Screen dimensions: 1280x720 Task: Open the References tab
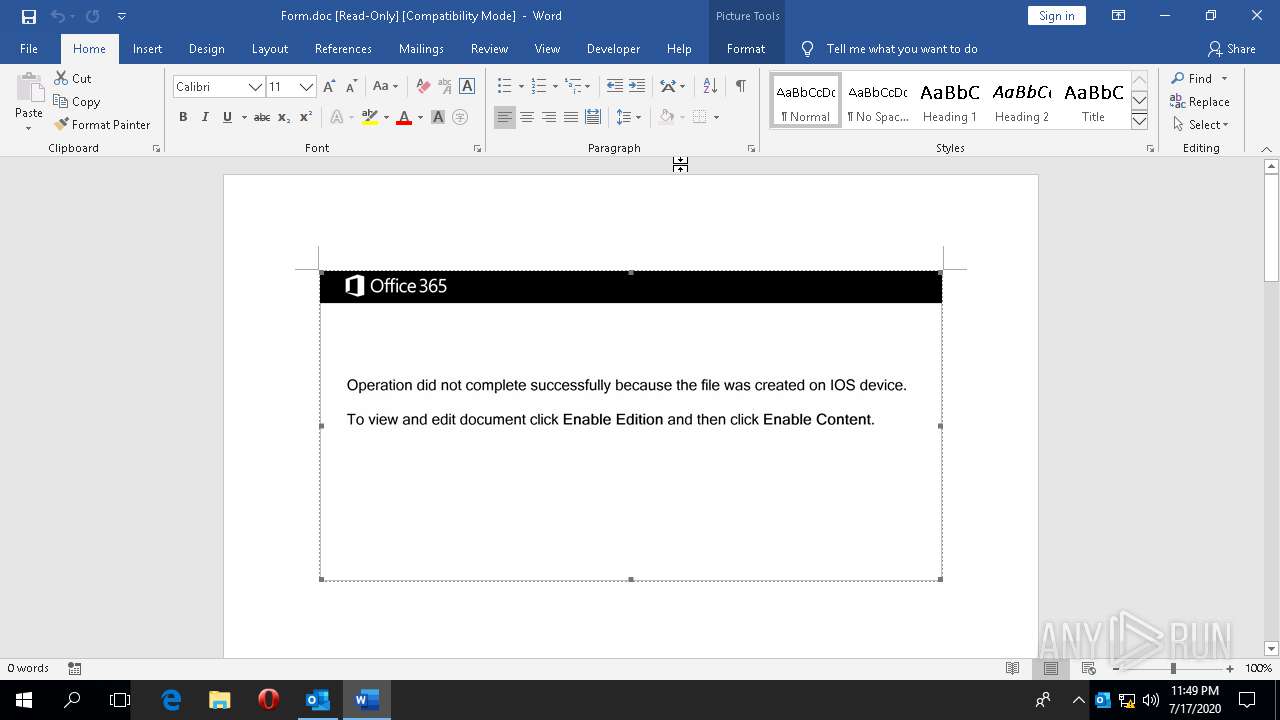[x=343, y=49]
